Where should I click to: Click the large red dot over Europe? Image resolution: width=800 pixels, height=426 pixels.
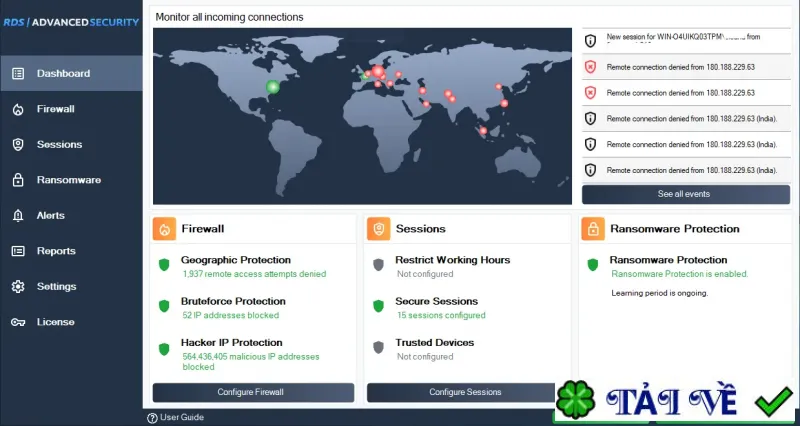coord(378,71)
